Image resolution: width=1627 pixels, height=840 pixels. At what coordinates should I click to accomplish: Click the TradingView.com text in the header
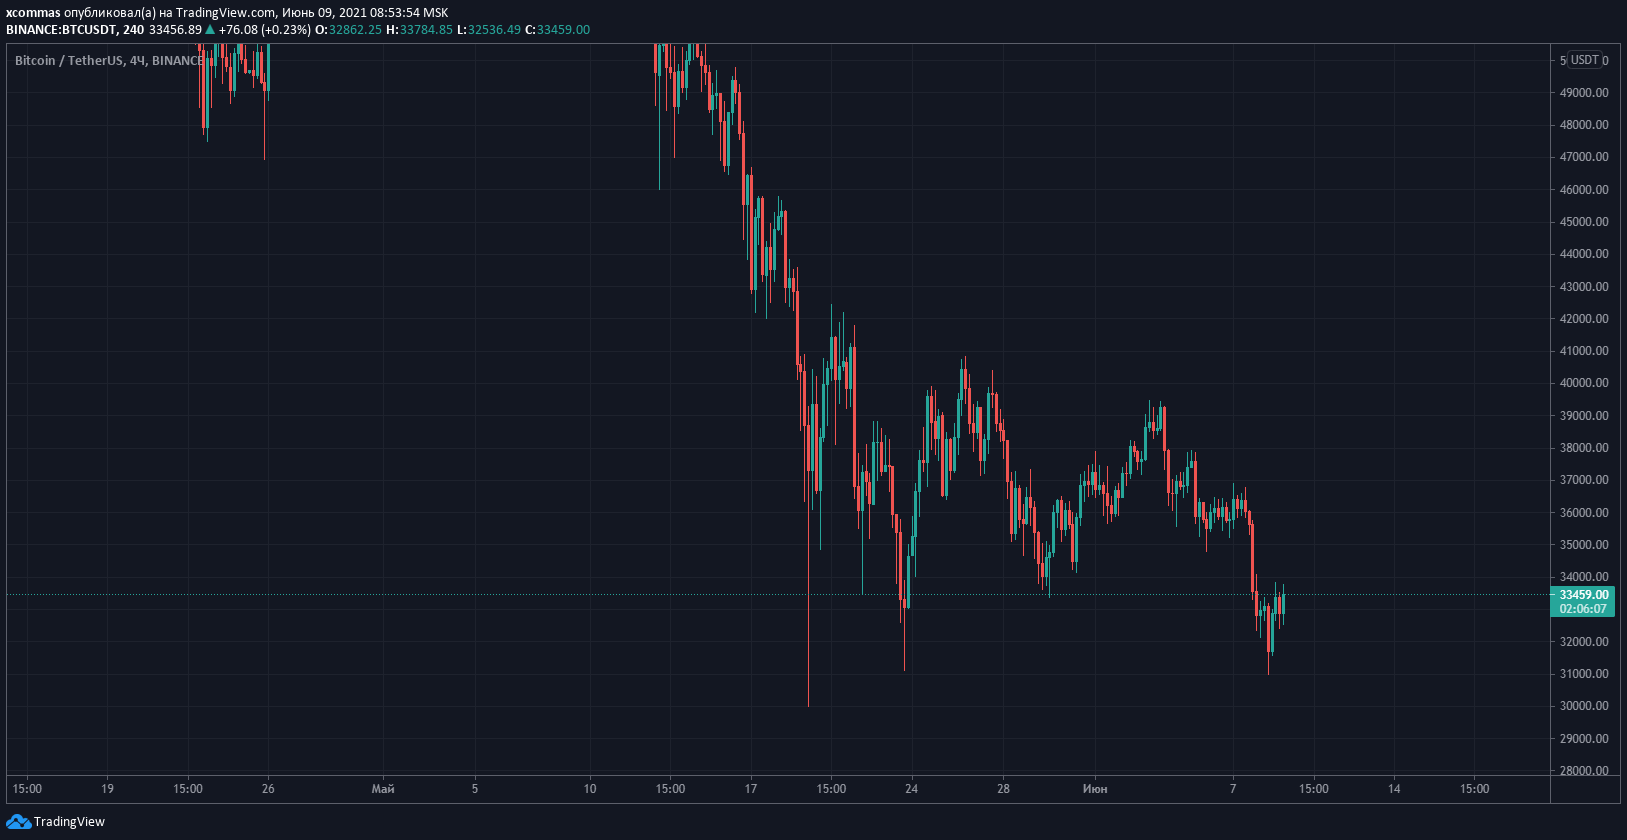click(226, 13)
